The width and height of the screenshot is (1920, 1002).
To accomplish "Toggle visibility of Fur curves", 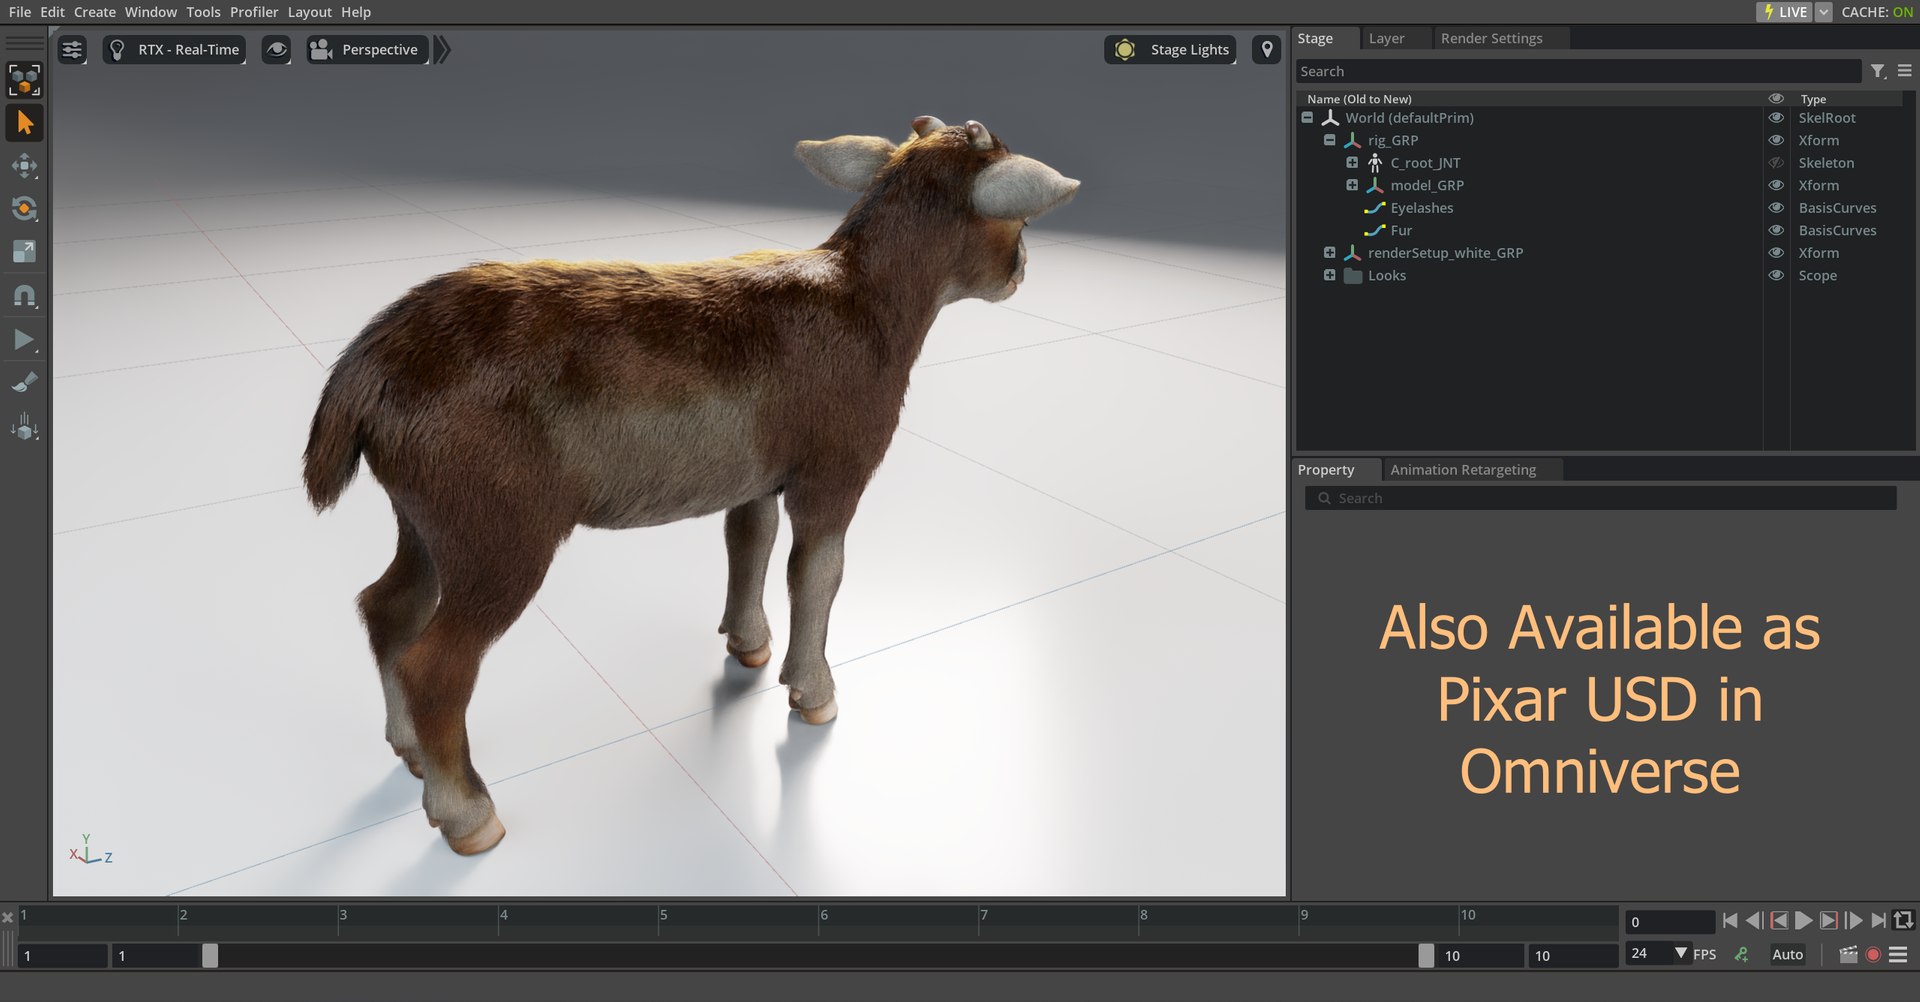I will [x=1776, y=230].
